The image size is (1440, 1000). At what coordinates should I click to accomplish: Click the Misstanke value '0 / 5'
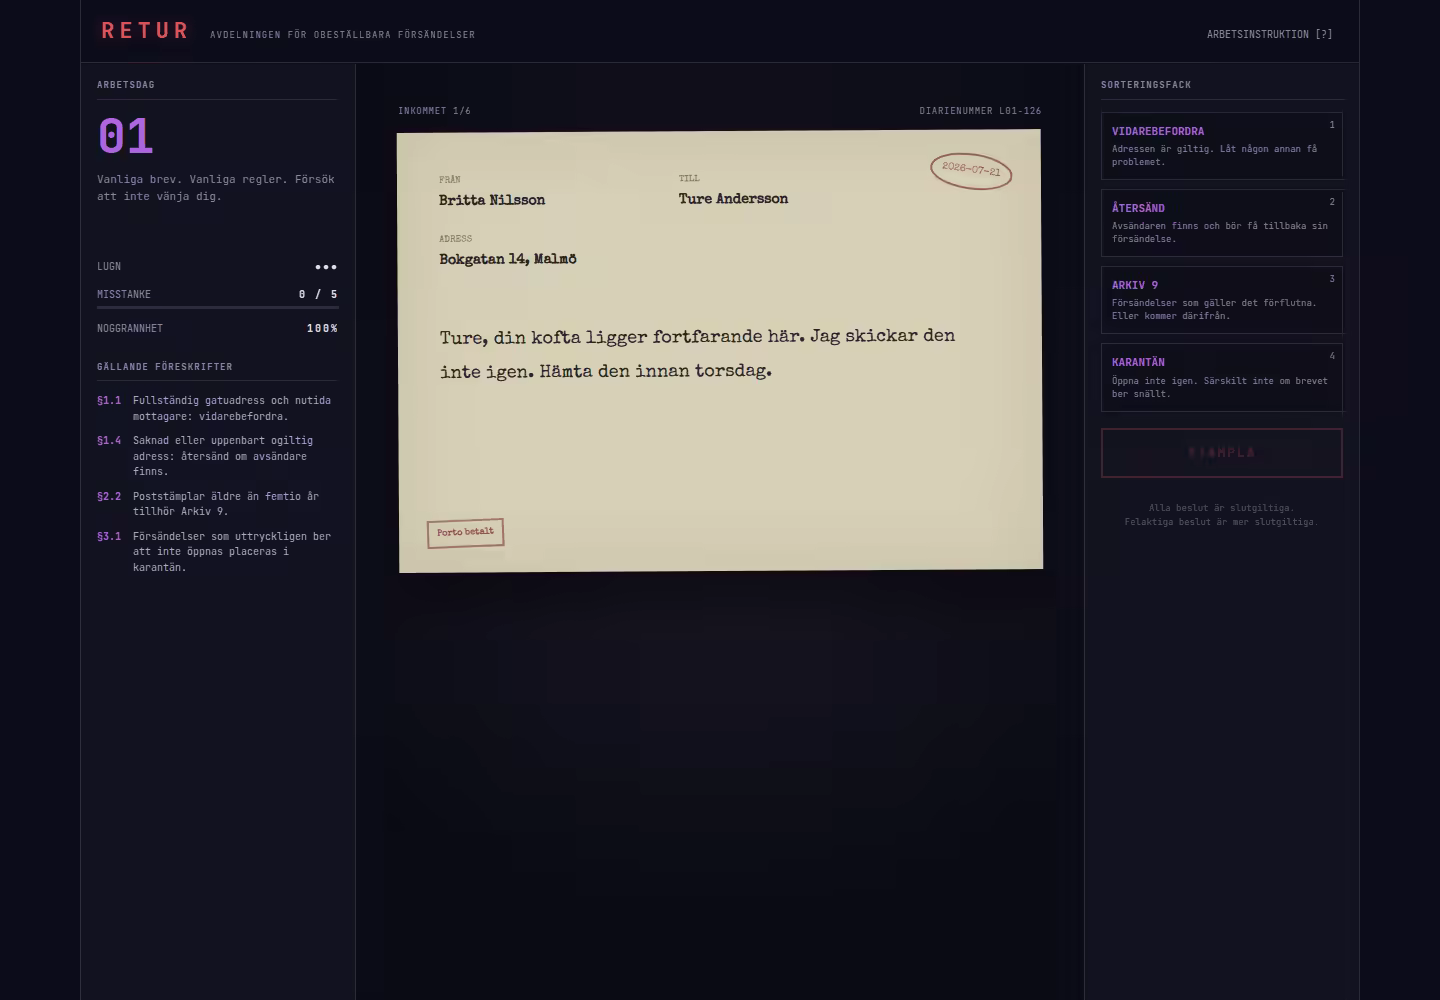(x=318, y=295)
